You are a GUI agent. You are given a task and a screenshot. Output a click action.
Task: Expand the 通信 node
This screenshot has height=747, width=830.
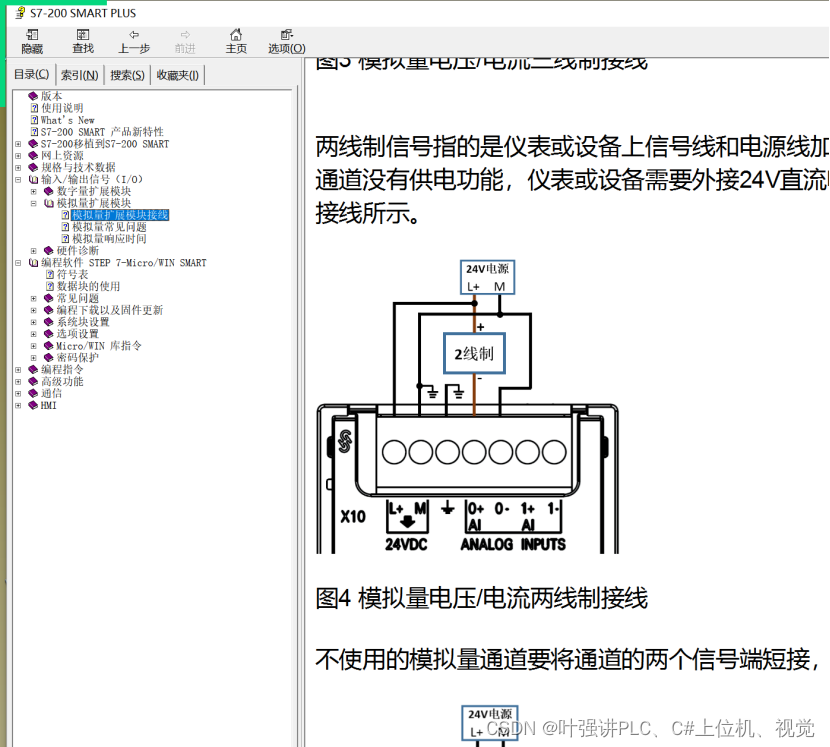click(x=18, y=393)
